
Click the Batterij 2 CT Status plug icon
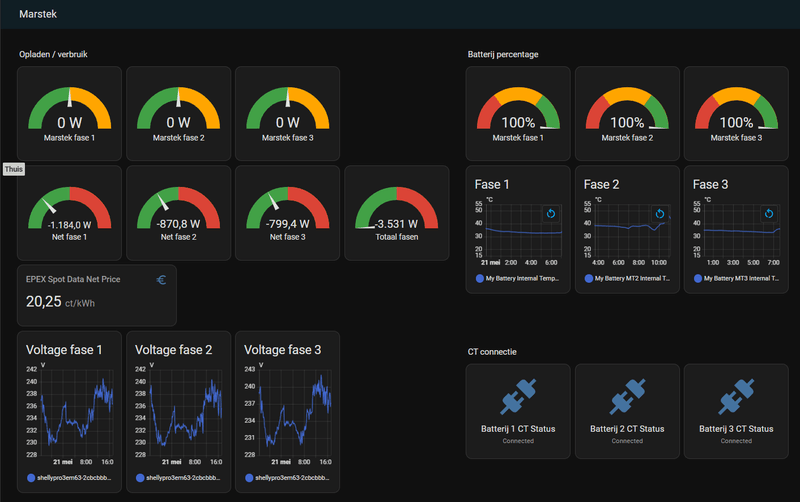coord(627,396)
